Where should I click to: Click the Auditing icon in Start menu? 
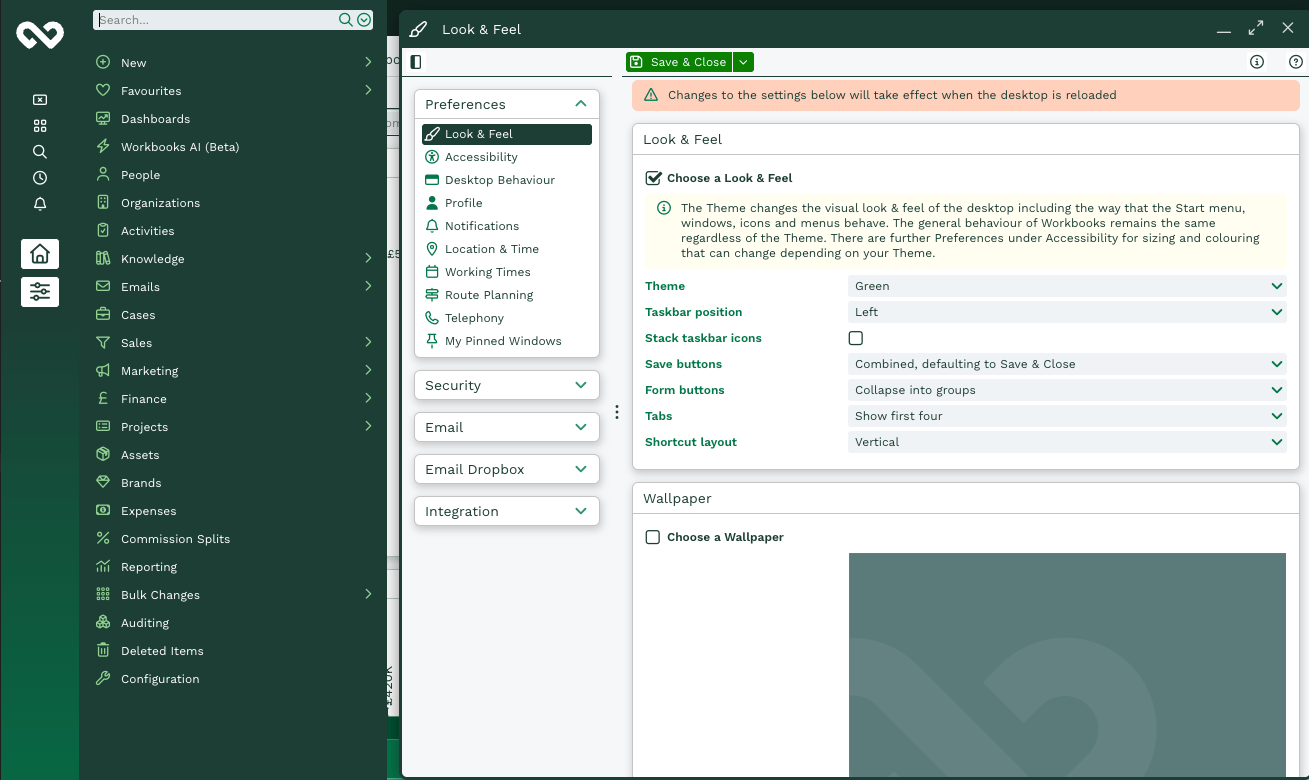pos(103,622)
